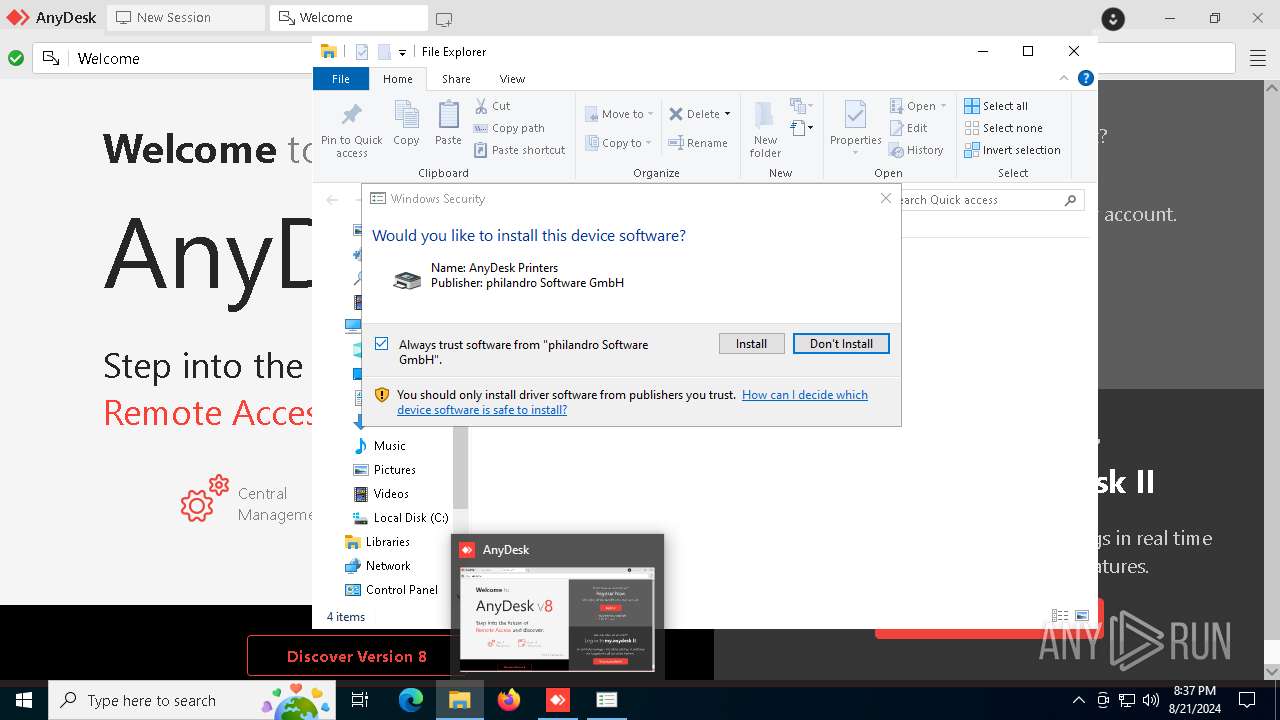
Task: Click the Rename ribbon button
Action: point(698,143)
